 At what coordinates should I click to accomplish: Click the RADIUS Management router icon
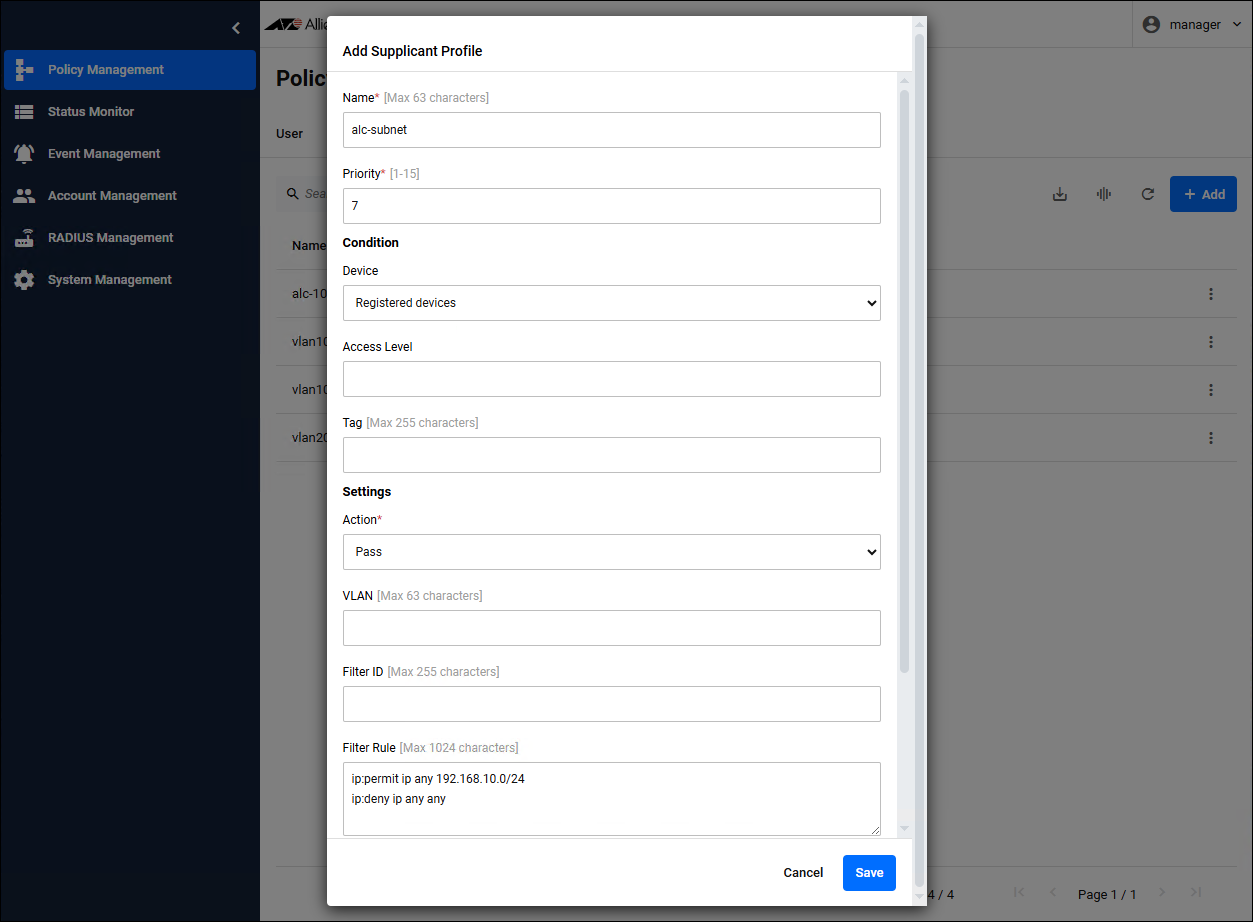click(x=24, y=238)
